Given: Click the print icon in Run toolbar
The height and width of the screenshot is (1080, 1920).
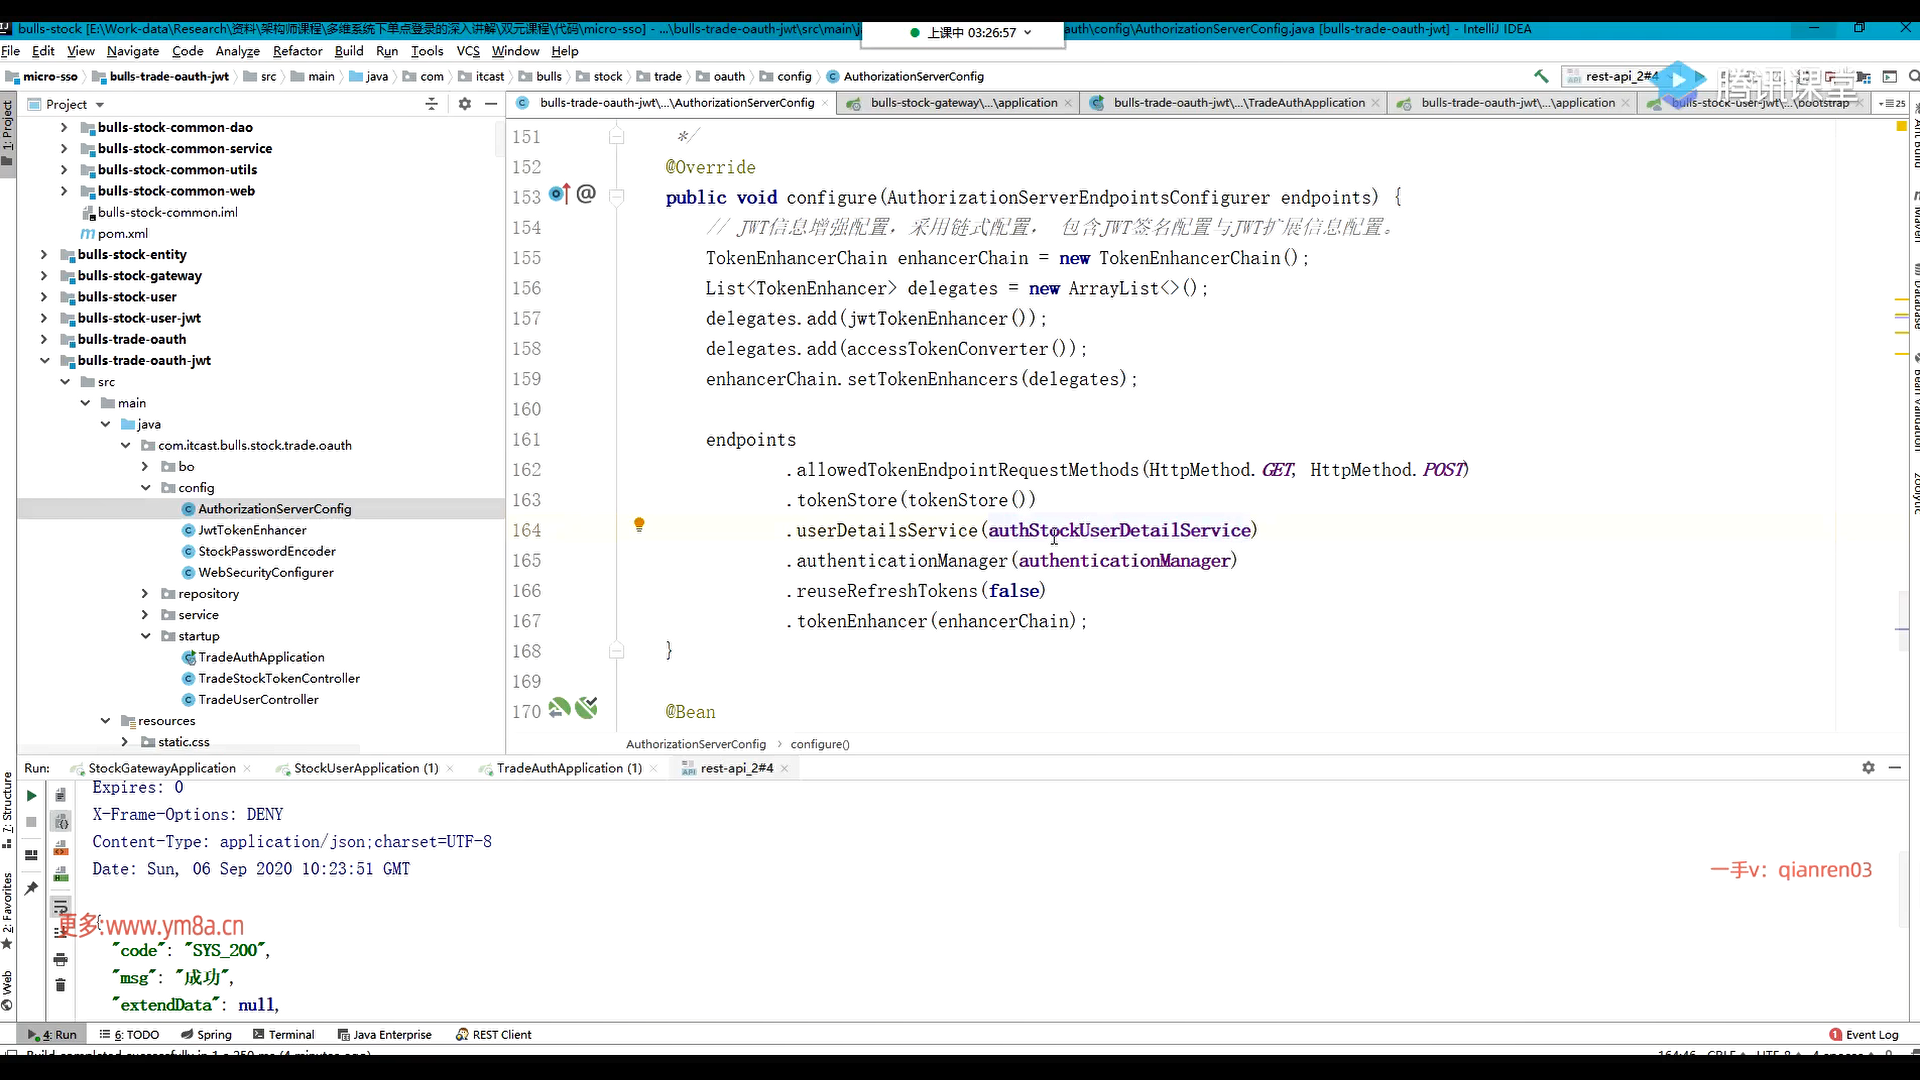Looking at the screenshot, I should (61, 959).
